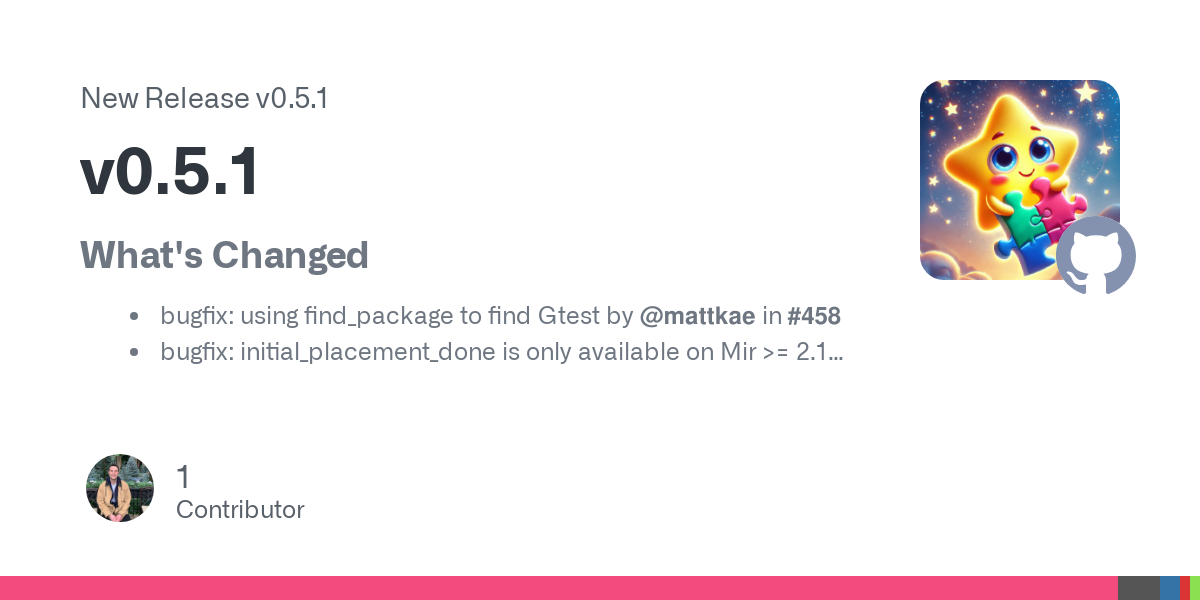
Task: Click the "New Release v0.5.1" subtitle
Action: [204, 99]
